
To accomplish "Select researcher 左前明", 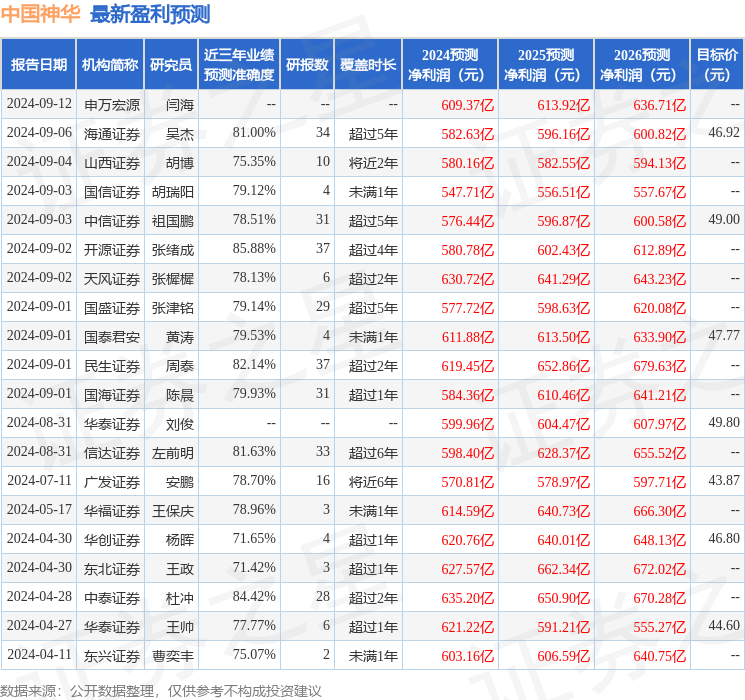I will point(172,452).
